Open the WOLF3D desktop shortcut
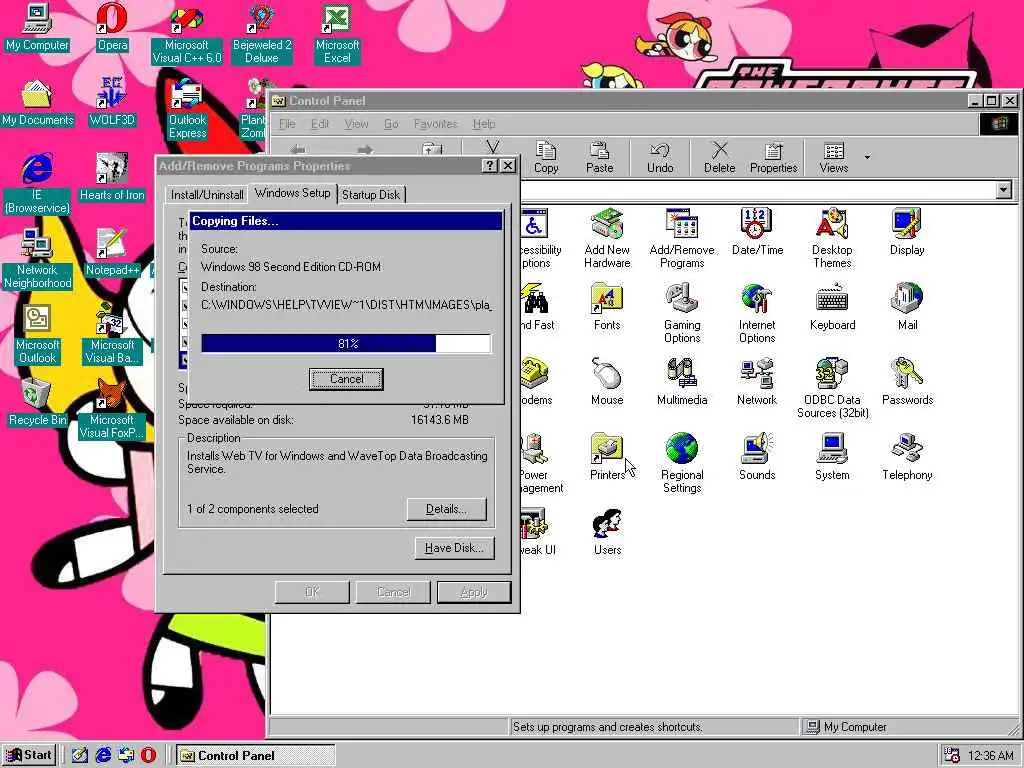 click(x=112, y=102)
